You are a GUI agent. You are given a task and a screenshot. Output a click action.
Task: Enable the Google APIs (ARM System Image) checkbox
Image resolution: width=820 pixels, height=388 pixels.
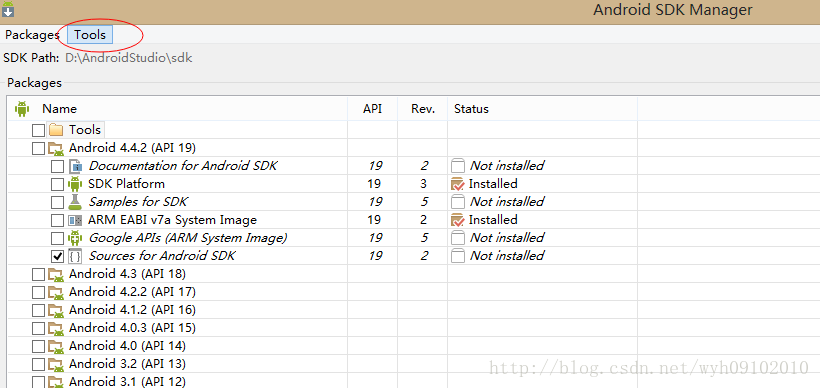[x=57, y=238]
